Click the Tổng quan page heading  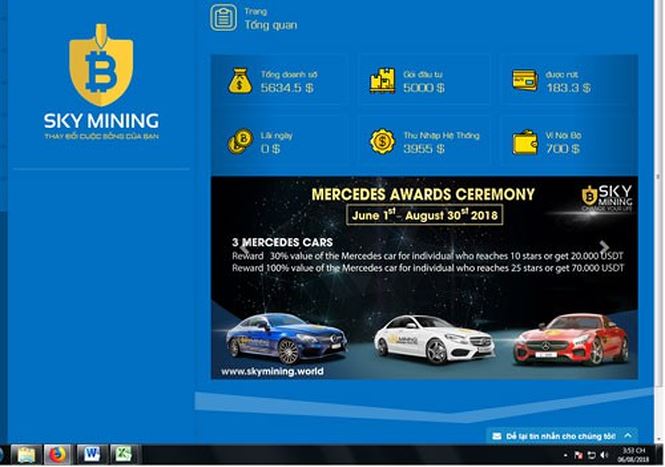tap(271, 25)
